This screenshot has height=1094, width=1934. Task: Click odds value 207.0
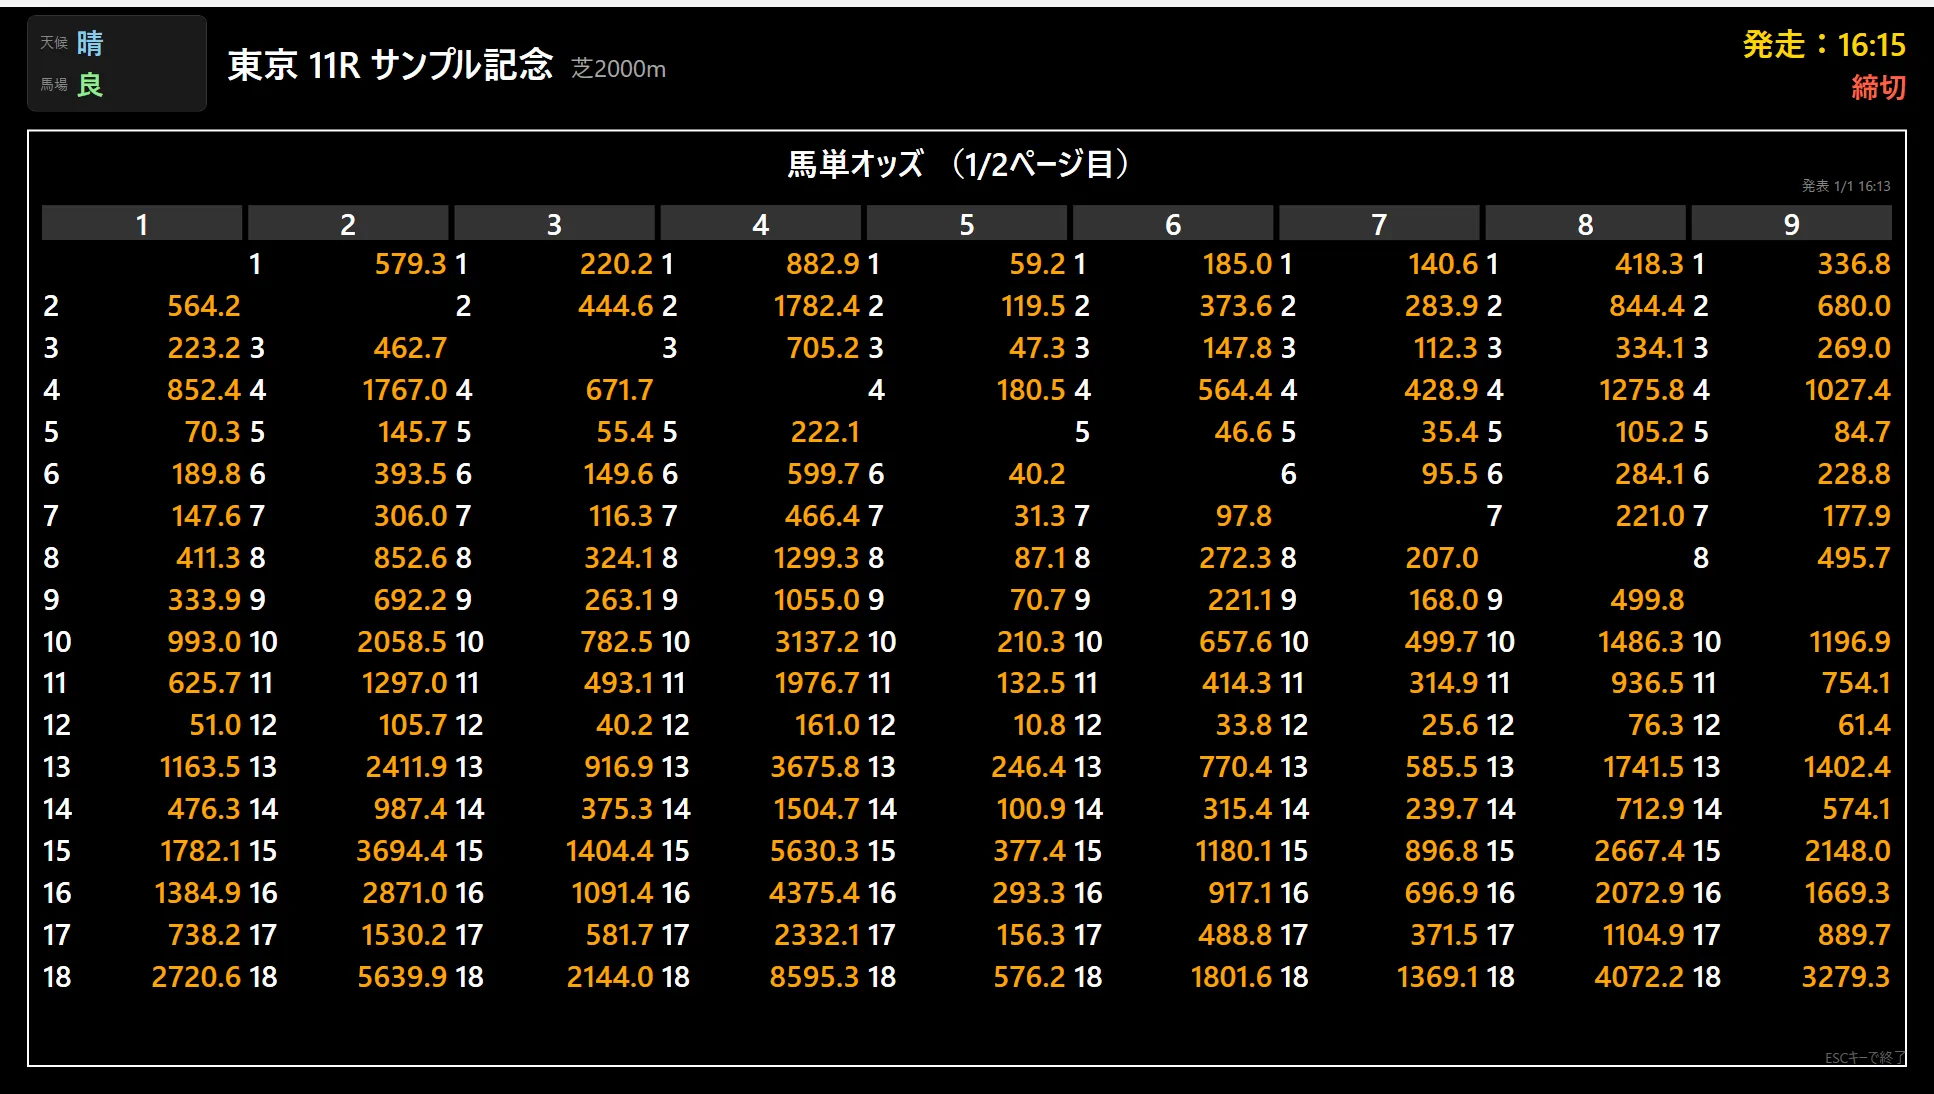click(x=1442, y=558)
